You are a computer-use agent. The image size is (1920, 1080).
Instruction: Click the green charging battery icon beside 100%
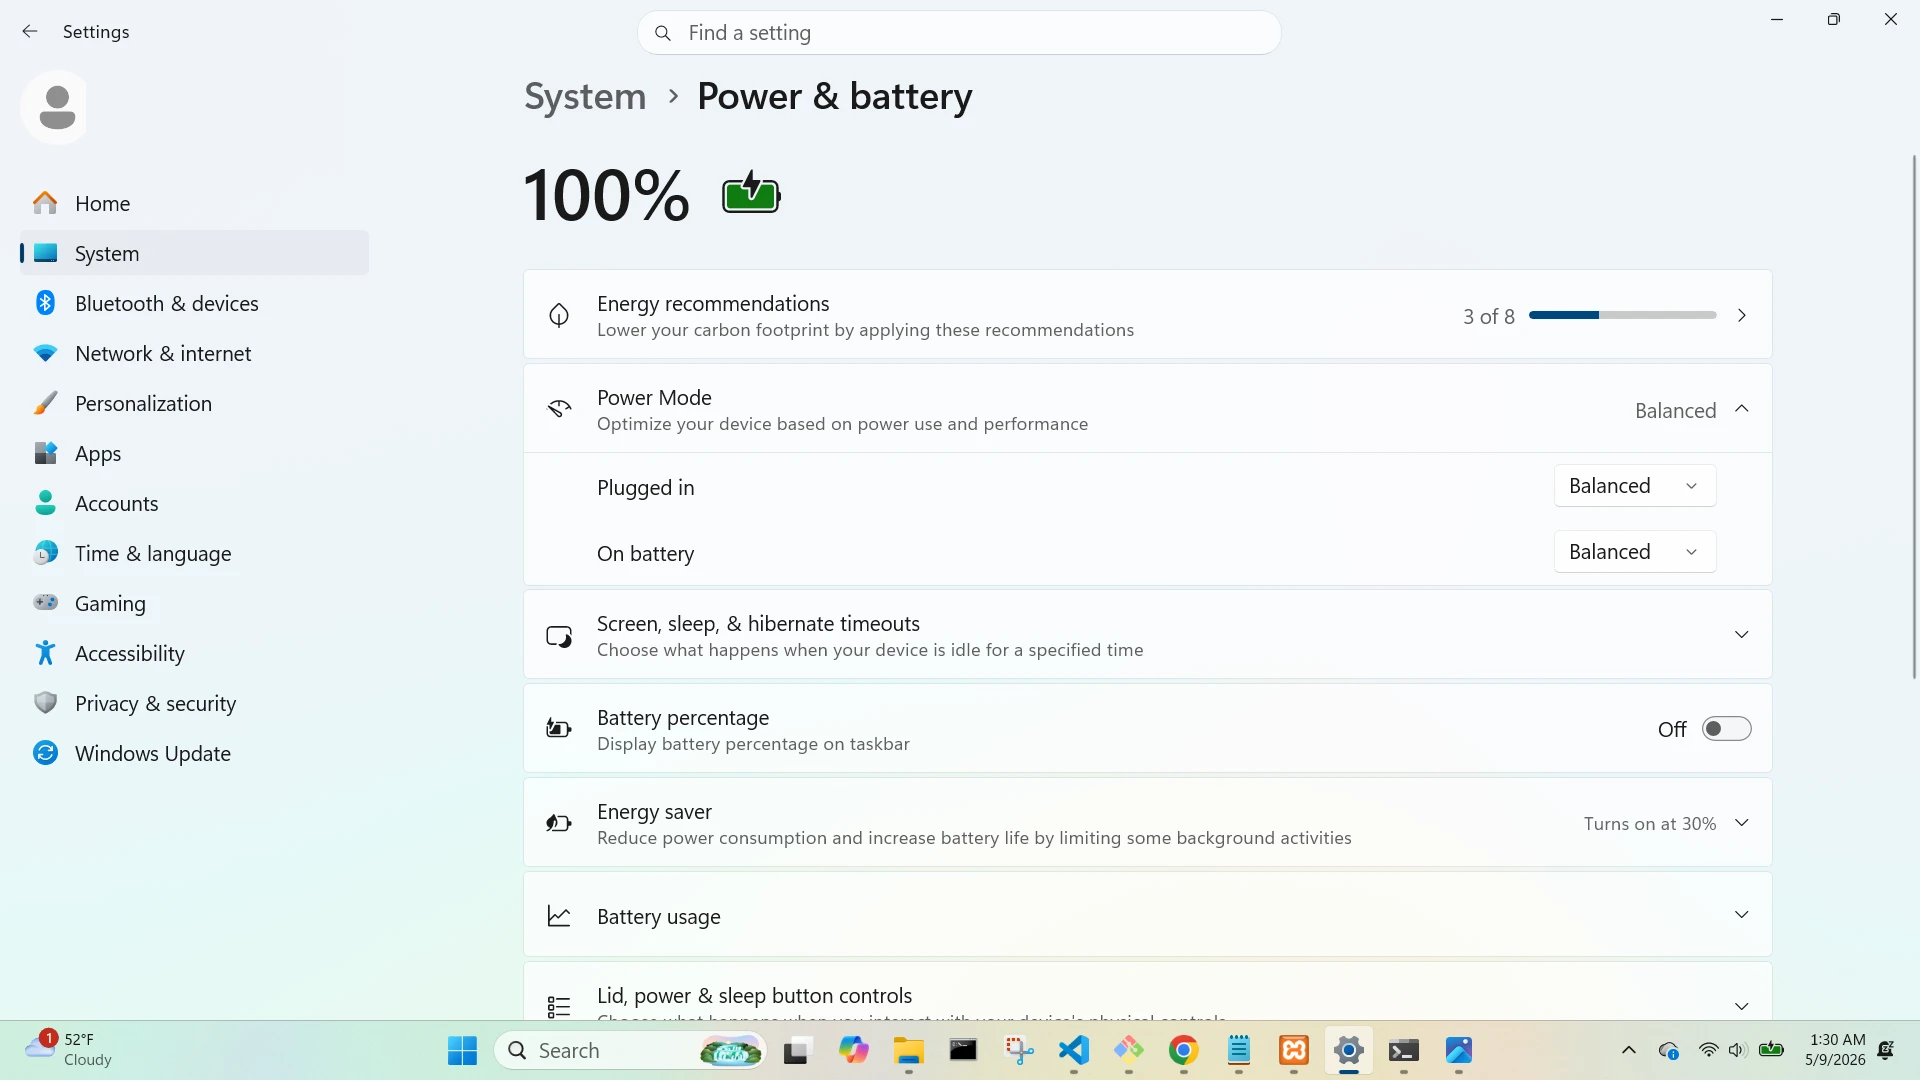click(751, 193)
